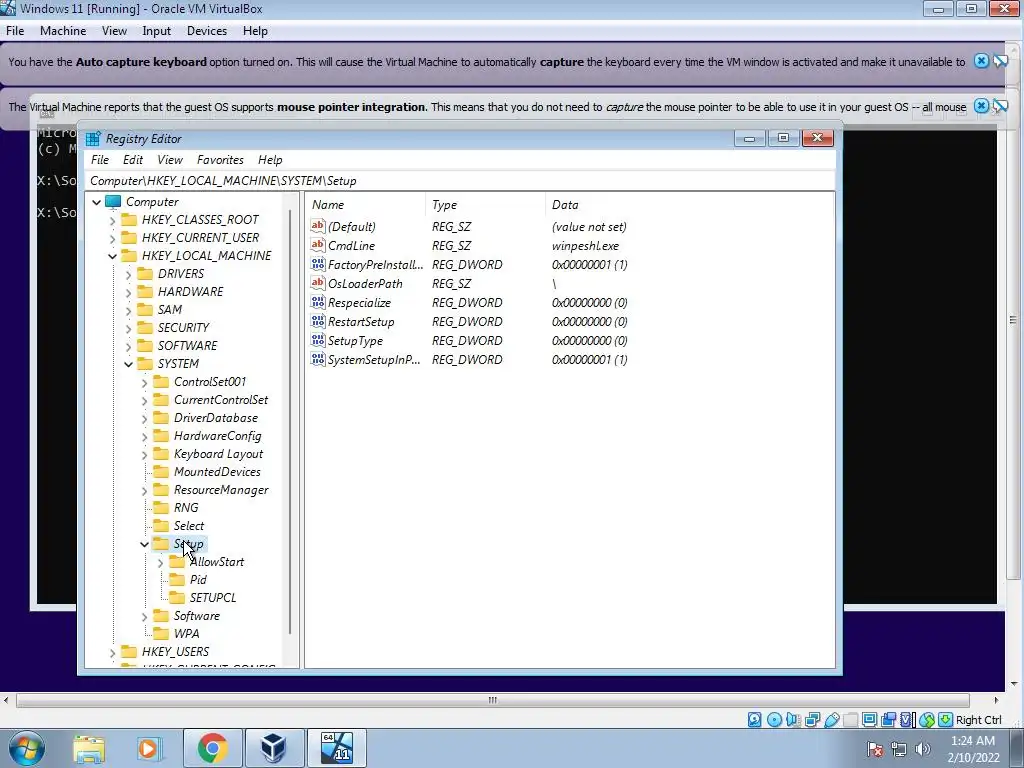Expand the DRIVERS key
The width and height of the screenshot is (1024, 768).
pos(129,274)
